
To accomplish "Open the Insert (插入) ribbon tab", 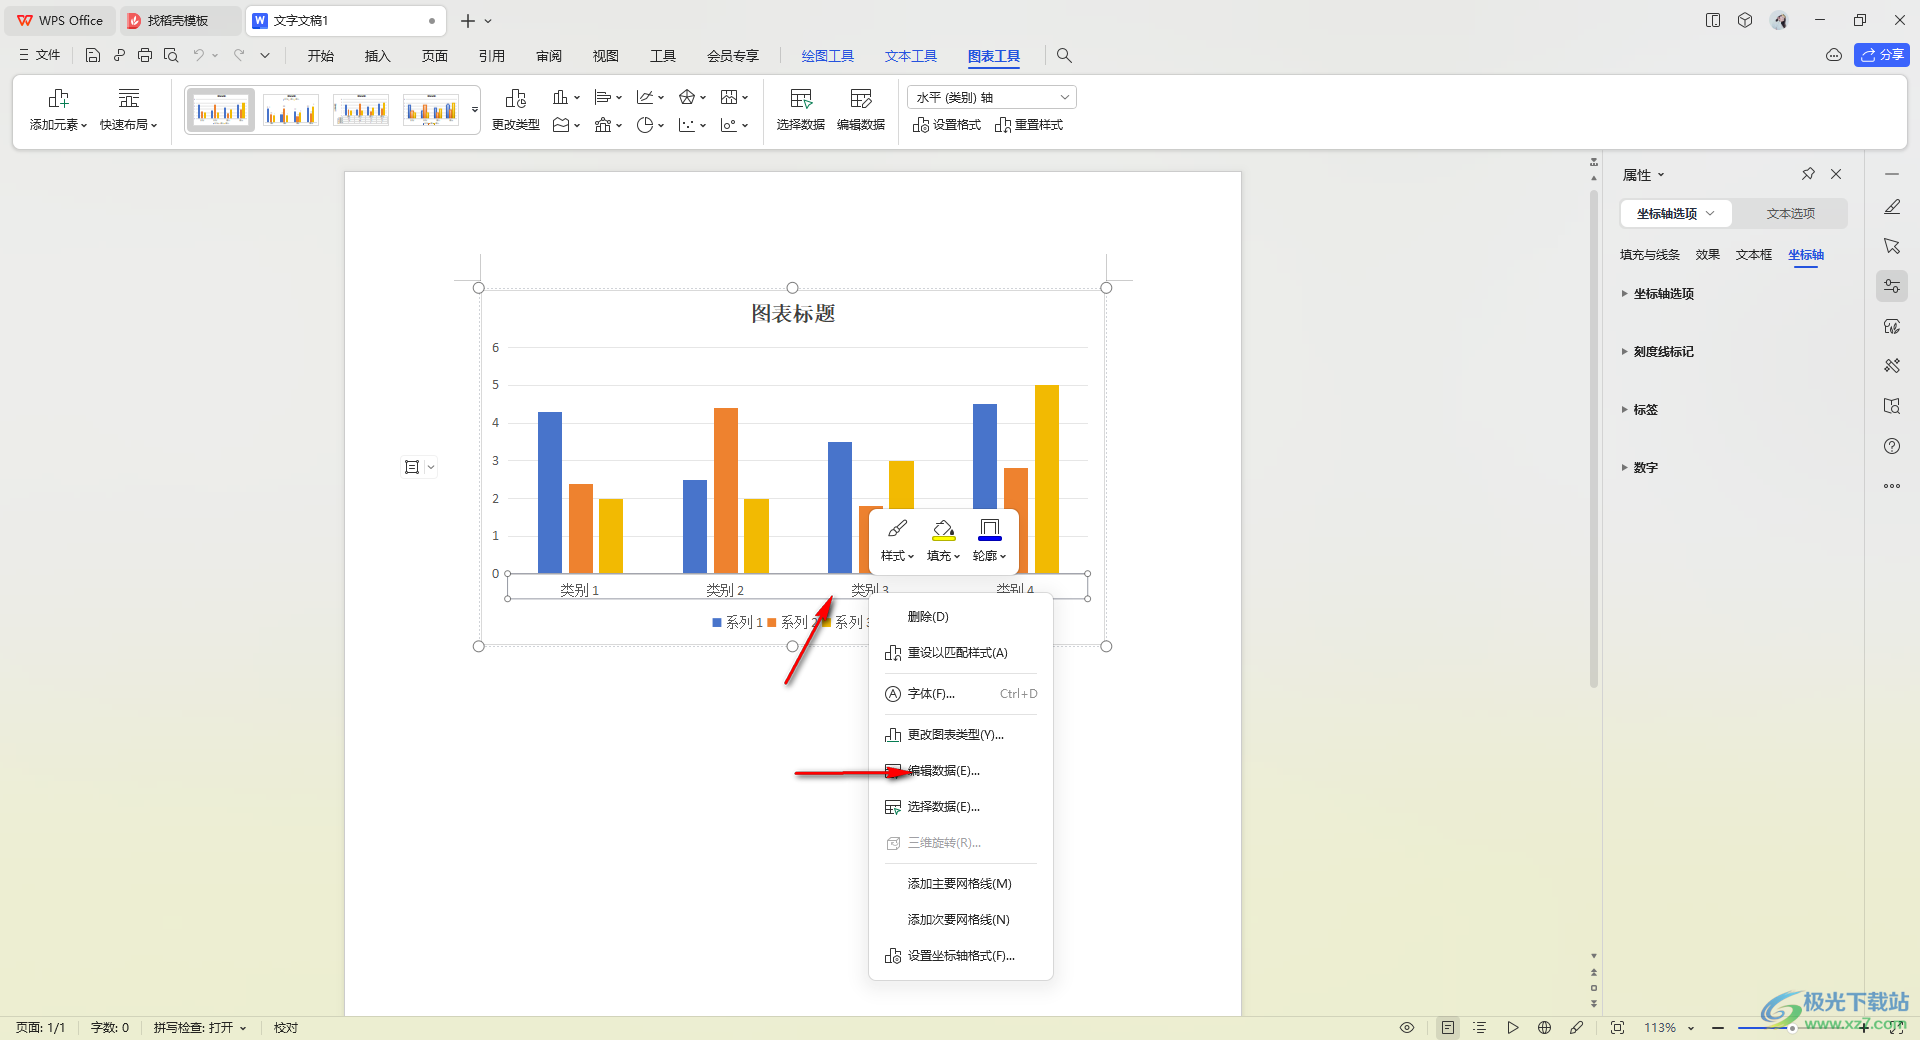I will [x=377, y=56].
